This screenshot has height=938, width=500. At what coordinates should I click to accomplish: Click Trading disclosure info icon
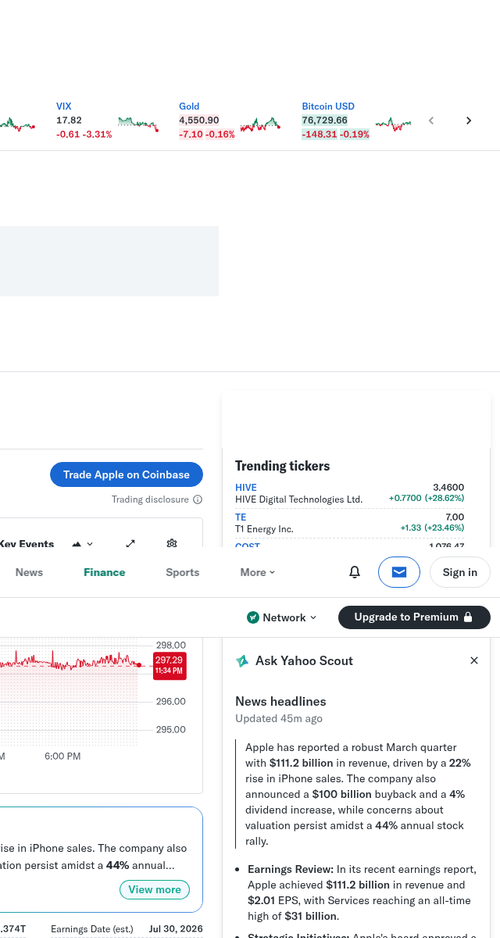[x=197, y=500]
